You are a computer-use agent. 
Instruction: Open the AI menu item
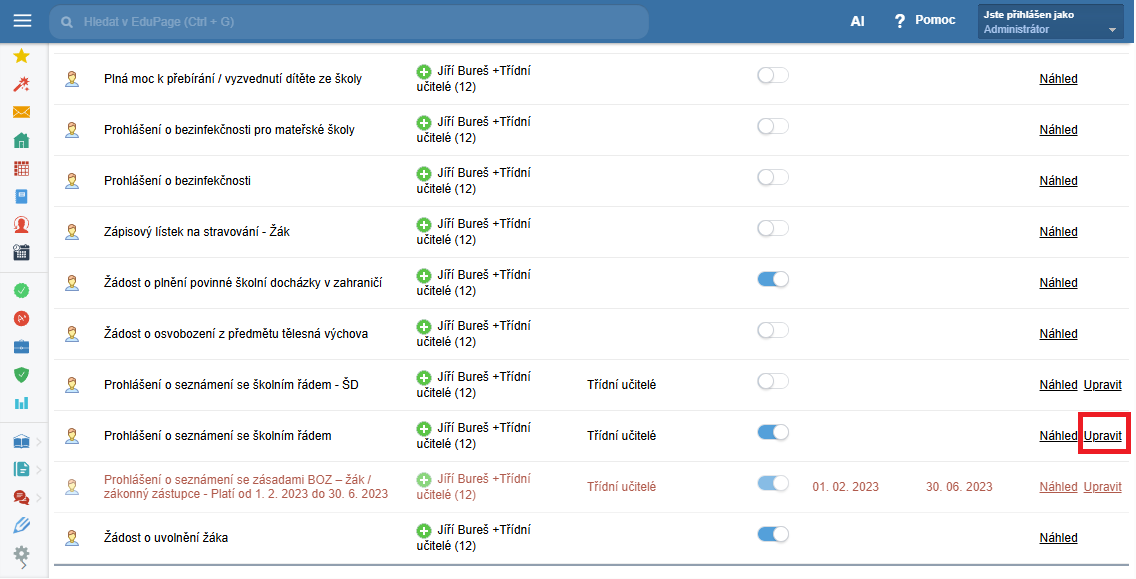[x=857, y=21]
